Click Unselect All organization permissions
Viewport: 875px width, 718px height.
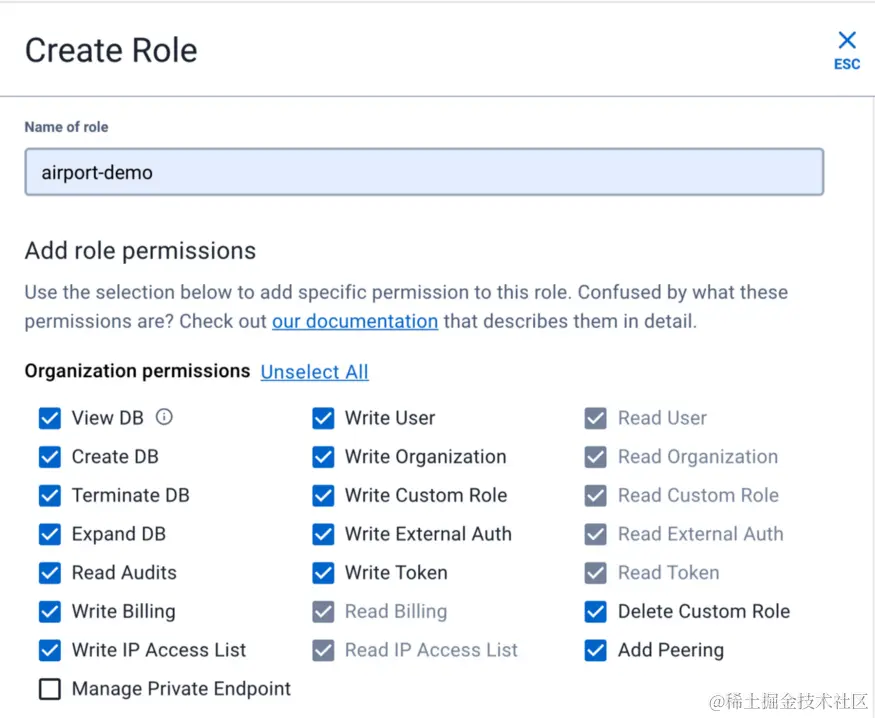tap(314, 372)
